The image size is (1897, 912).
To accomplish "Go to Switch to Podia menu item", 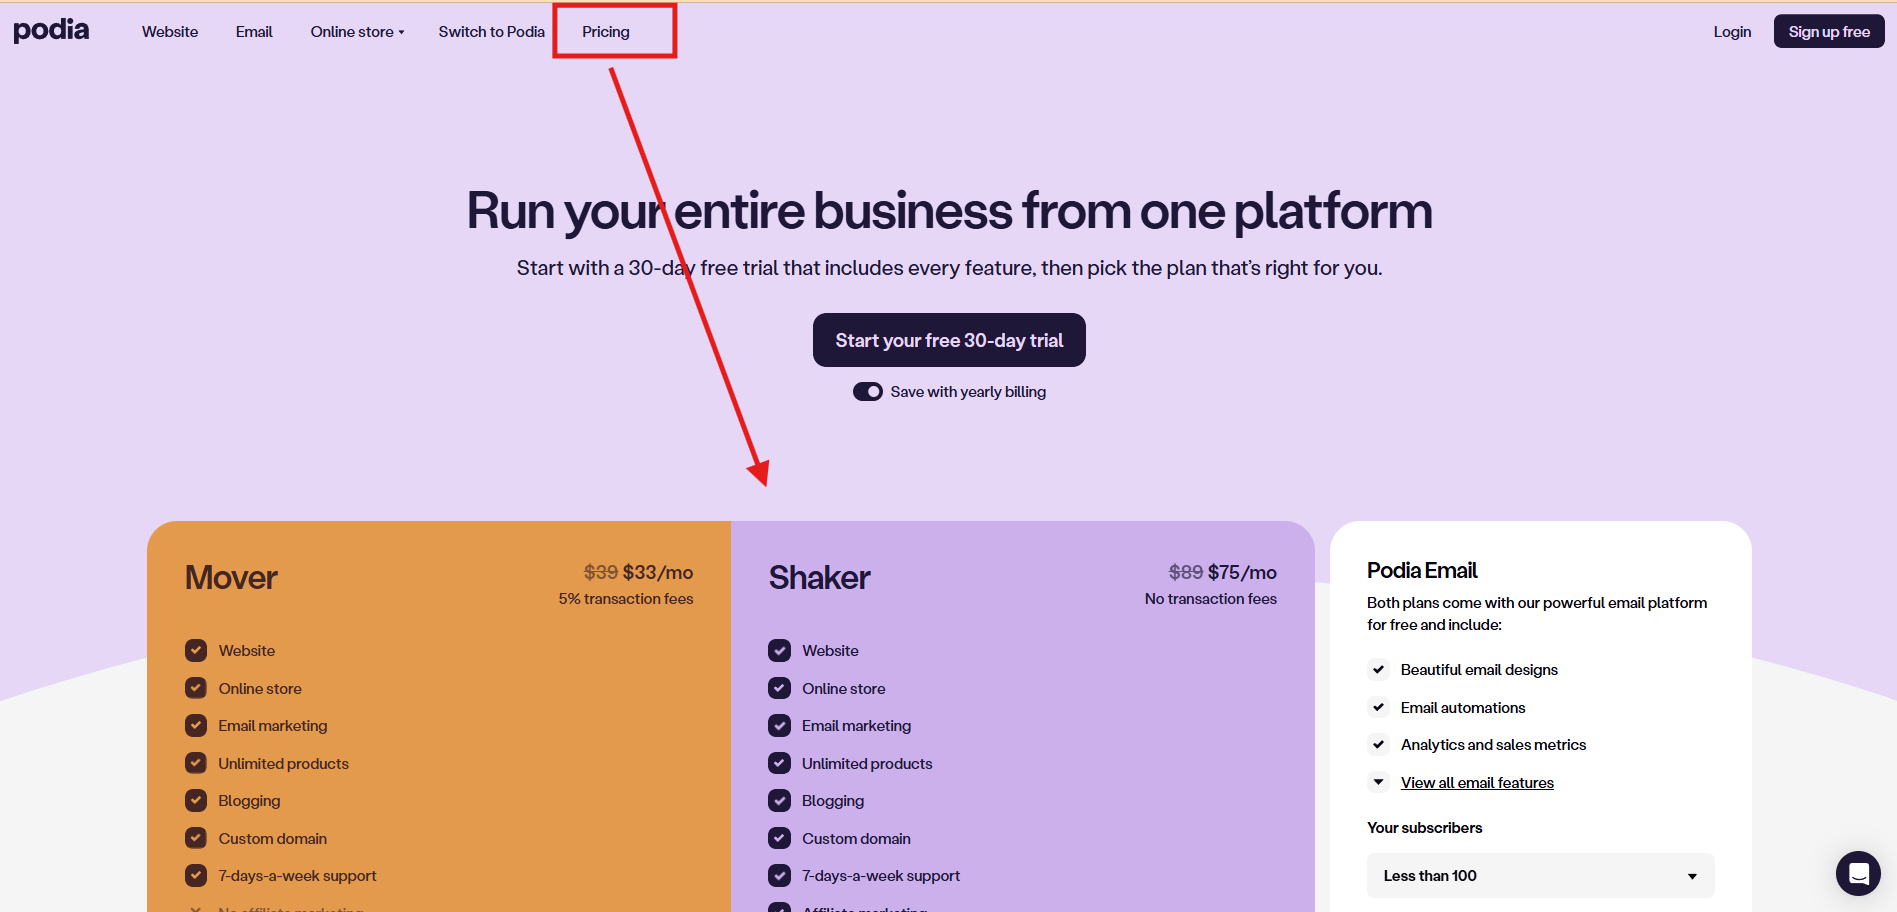I will (491, 32).
